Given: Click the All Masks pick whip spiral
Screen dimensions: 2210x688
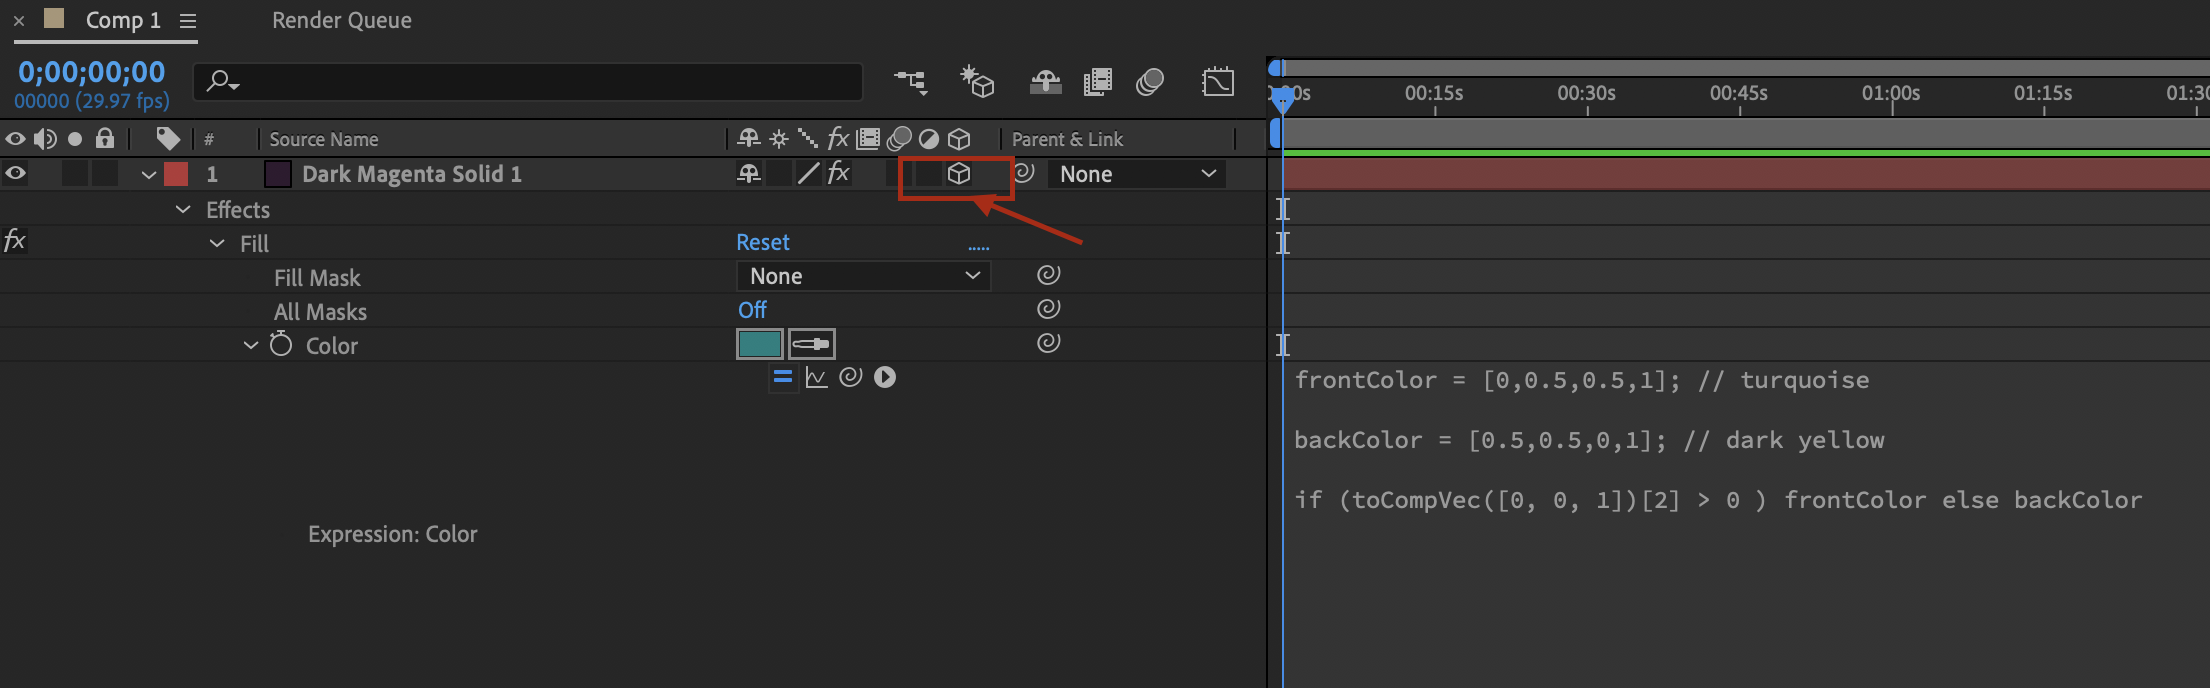Looking at the screenshot, I should (x=1048, y=309).
